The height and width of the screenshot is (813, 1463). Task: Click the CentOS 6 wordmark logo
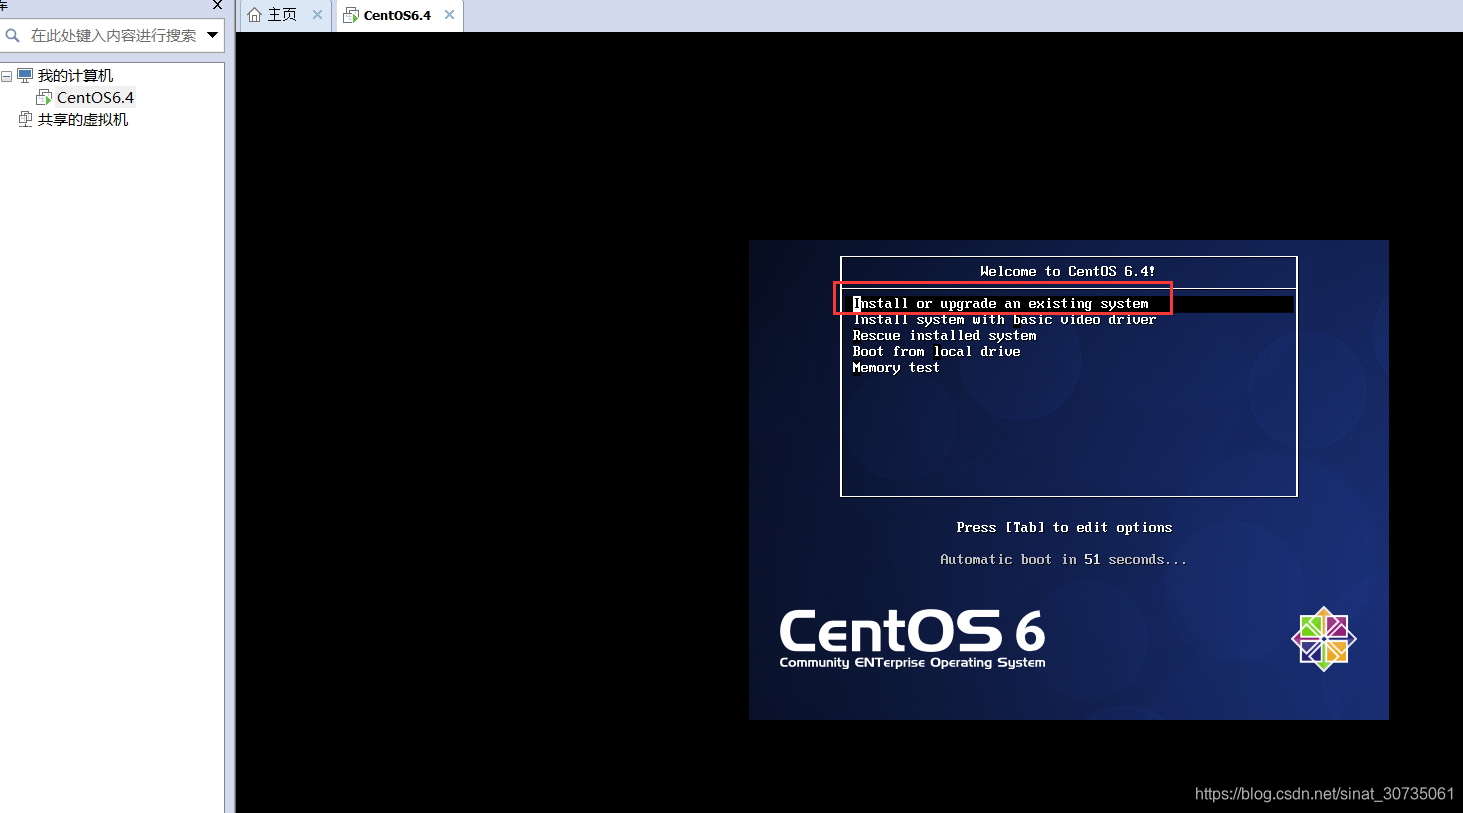click(x=912, y=631)
